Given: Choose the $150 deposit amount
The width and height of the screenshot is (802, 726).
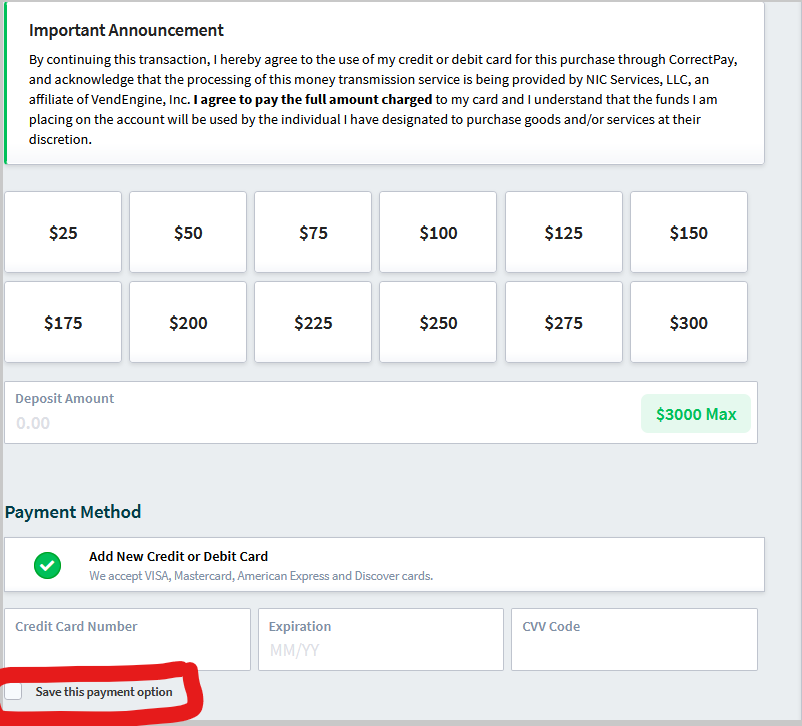Looking at the screenshot, I should pyautogui.click(x=687, y=231).
